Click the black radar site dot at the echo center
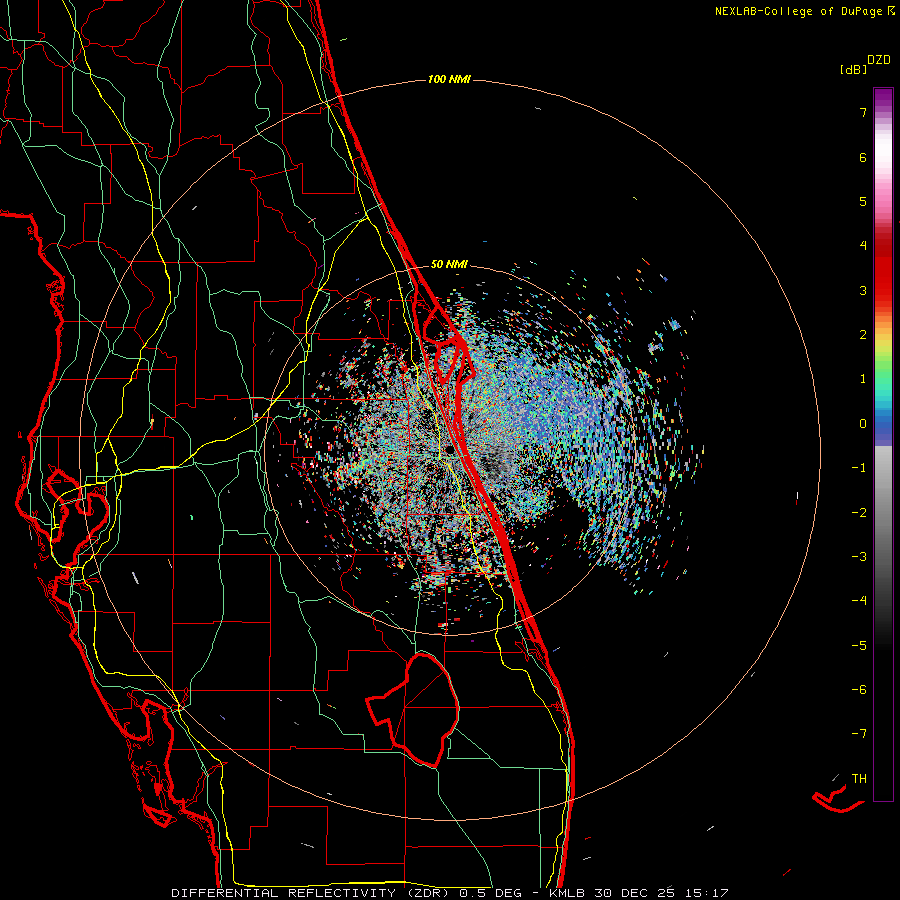 (x=449, y=449)
